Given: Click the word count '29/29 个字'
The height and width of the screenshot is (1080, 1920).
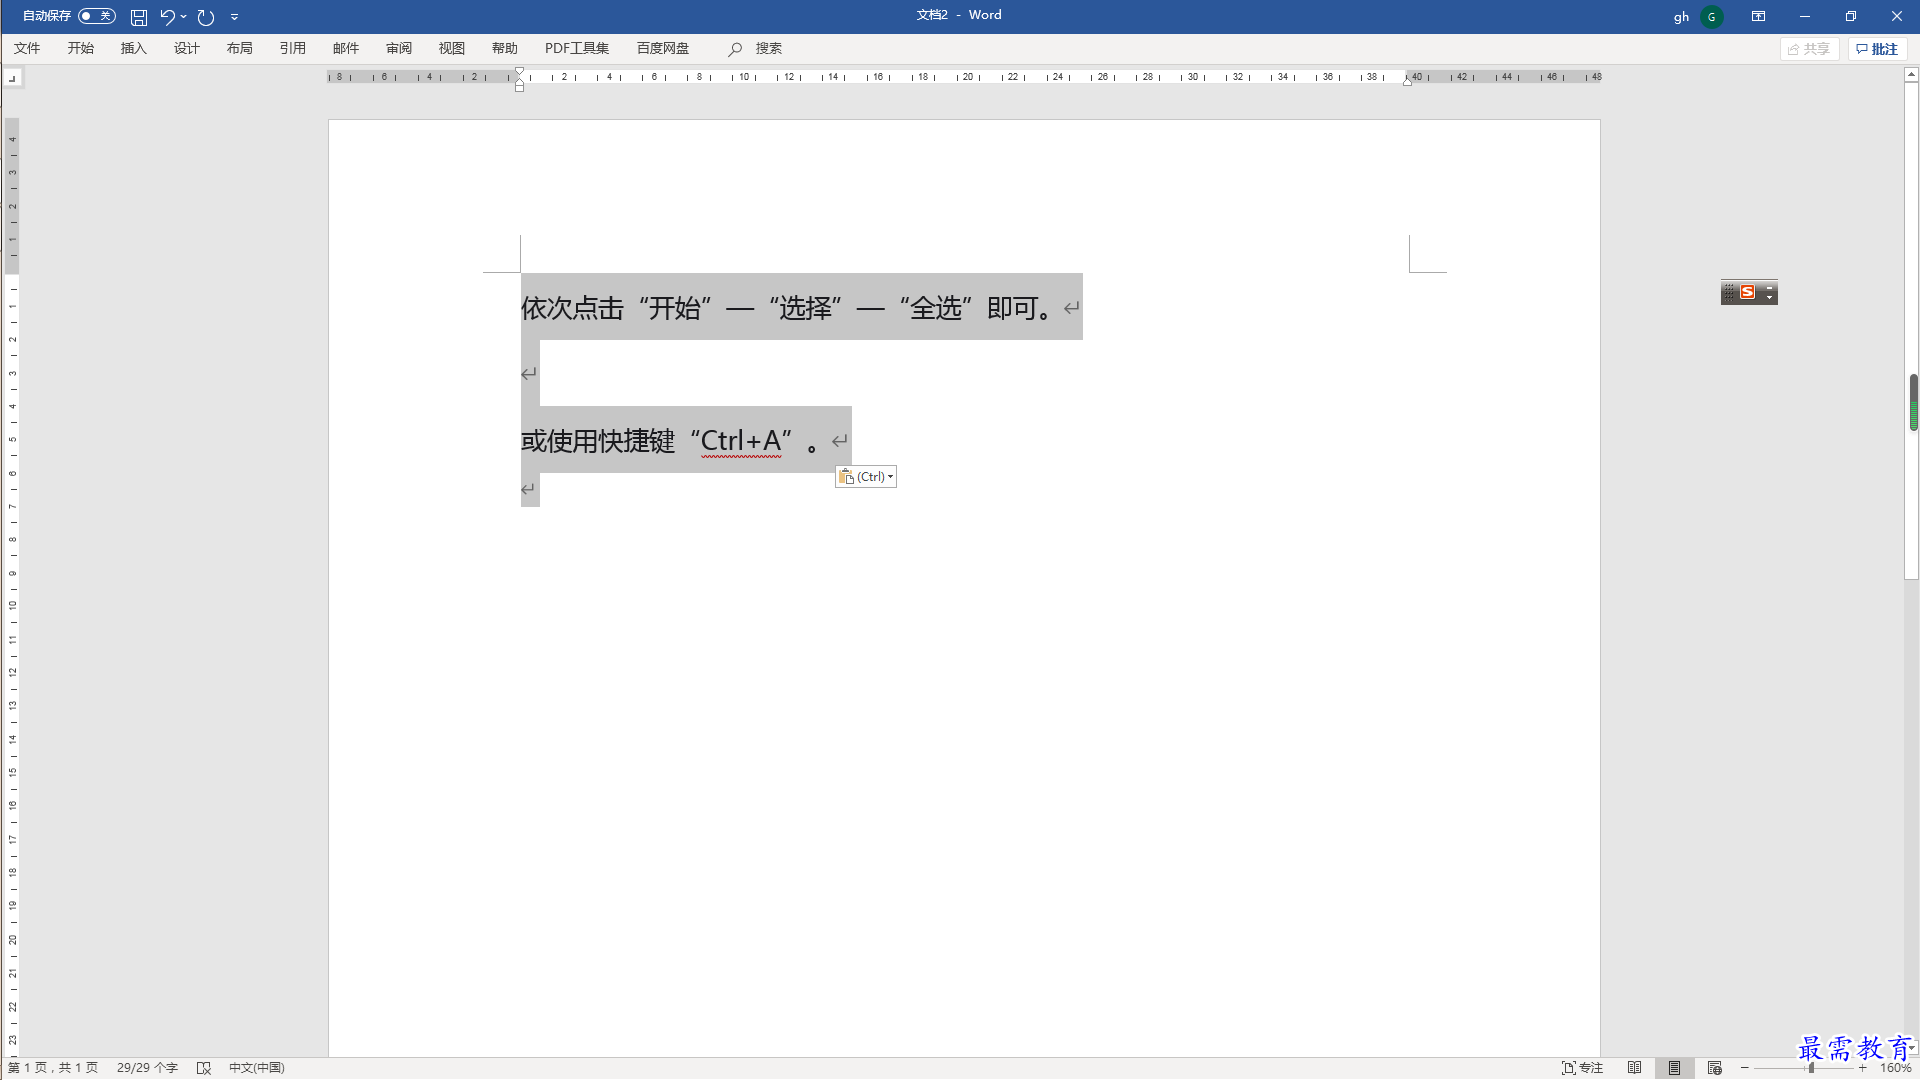Looking at the screenshot, I should pyautogui.click(x=147, y=1068).
